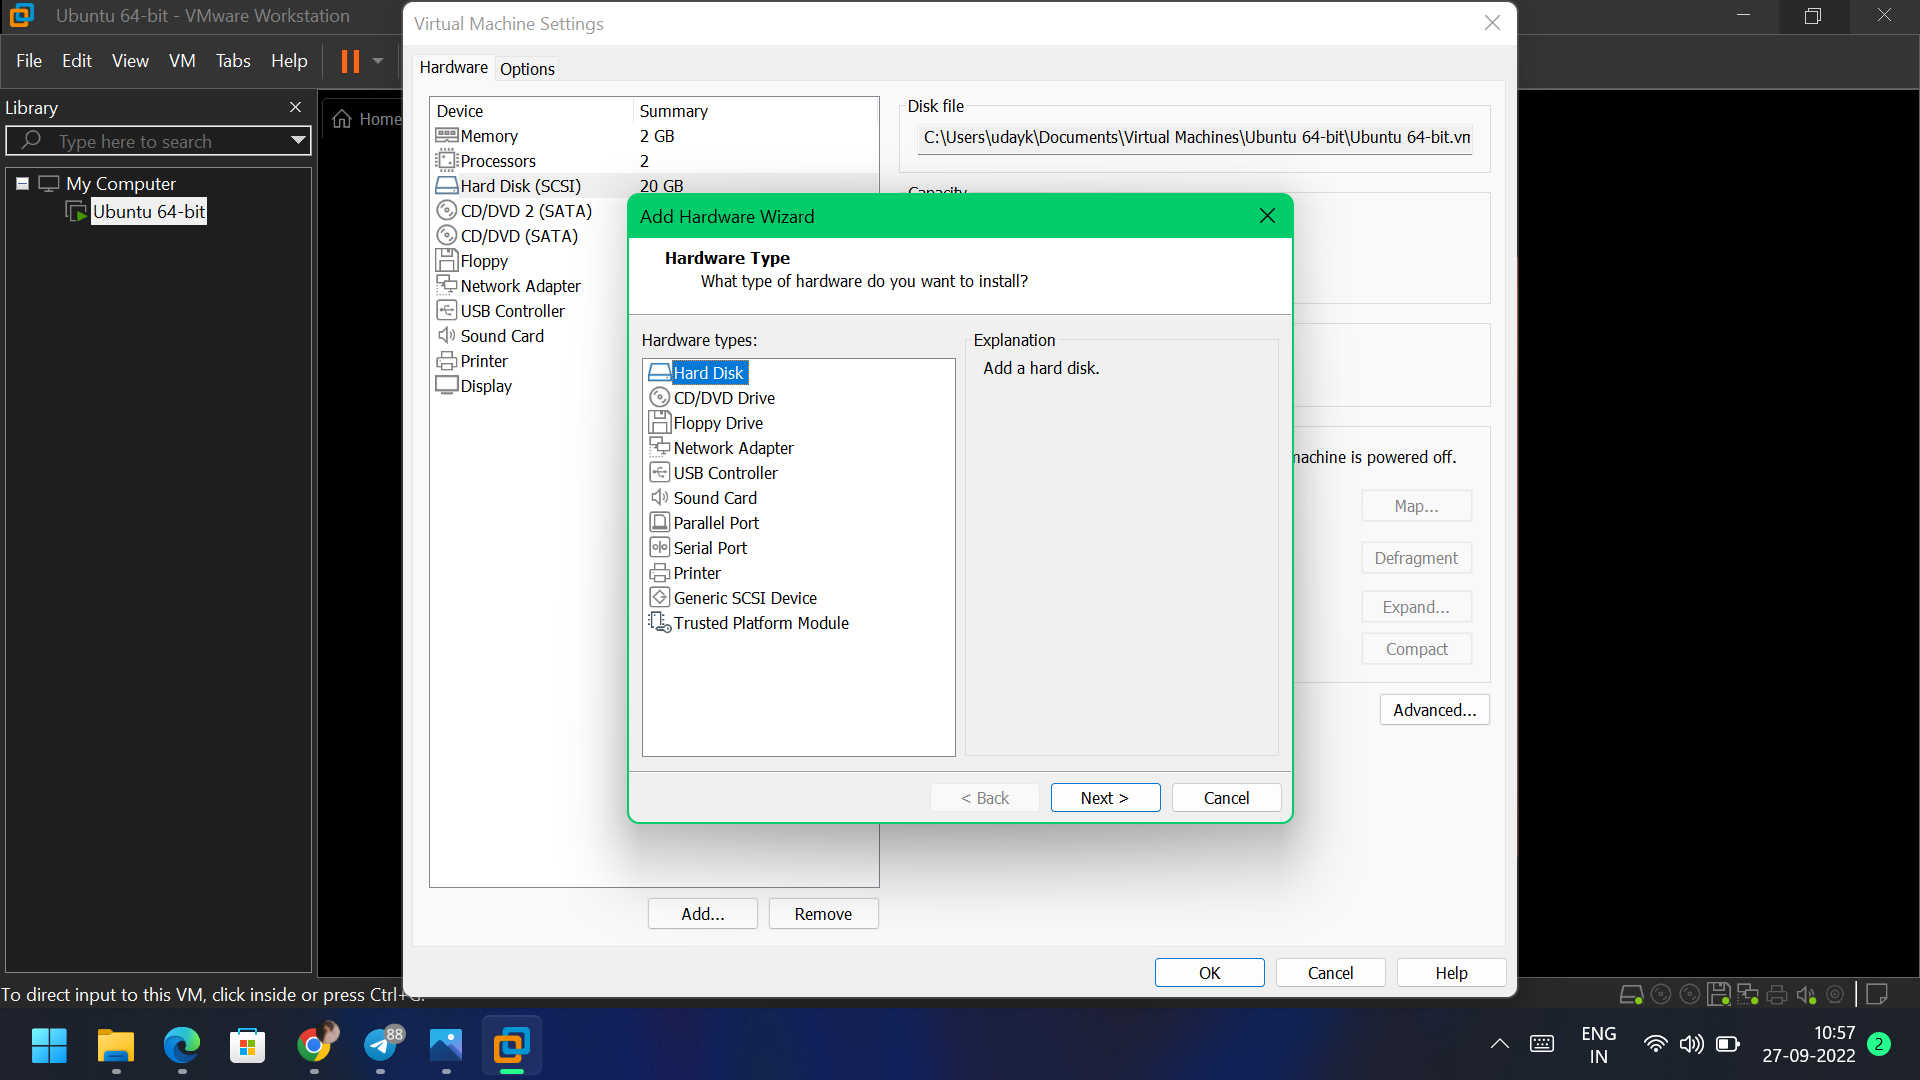The image size is (1920, 1080).
Task: Click the Next > button in the wizard
Action: [1105, 798]
